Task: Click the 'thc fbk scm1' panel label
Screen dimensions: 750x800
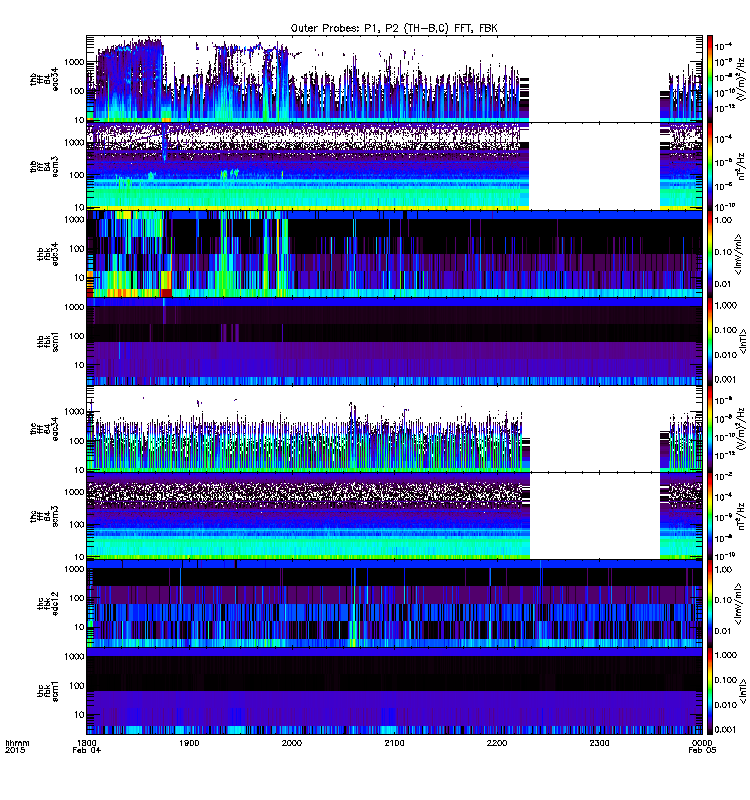Action: [47, 691]
